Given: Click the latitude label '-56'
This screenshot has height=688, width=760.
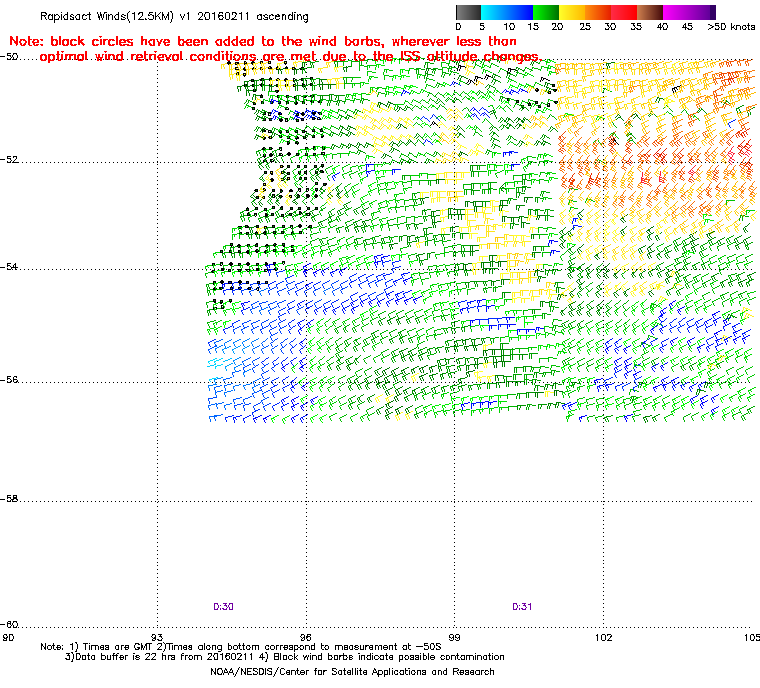Looking at the screenshot, I should click(9, 380).
